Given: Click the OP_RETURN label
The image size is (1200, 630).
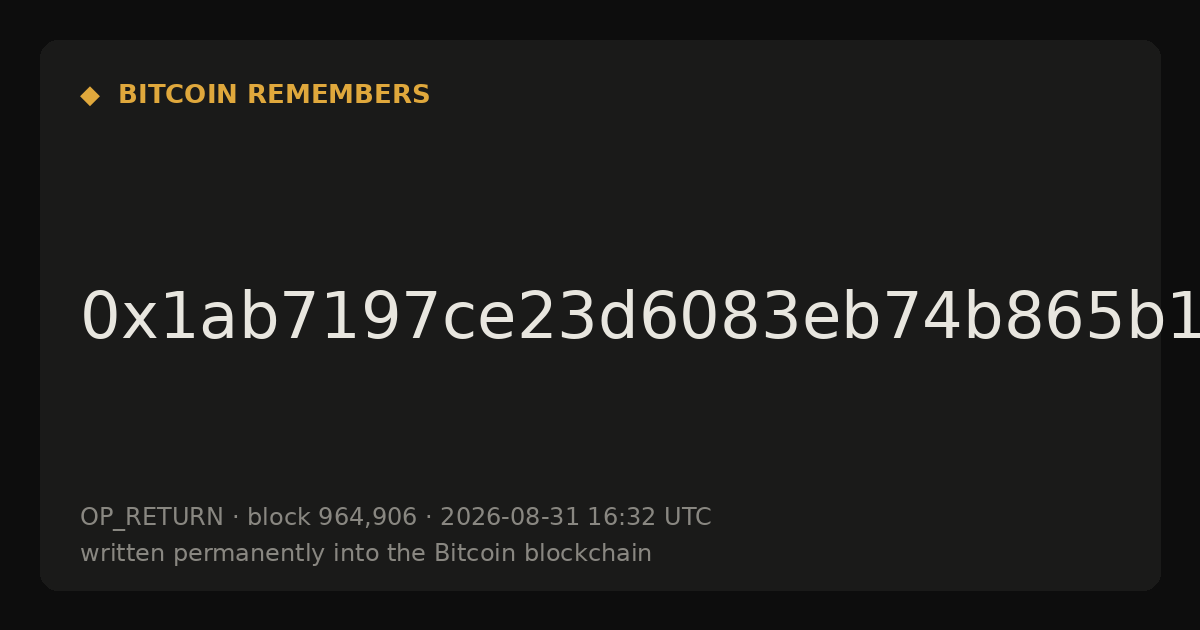Looking at the screenshot, I should 152,518.
